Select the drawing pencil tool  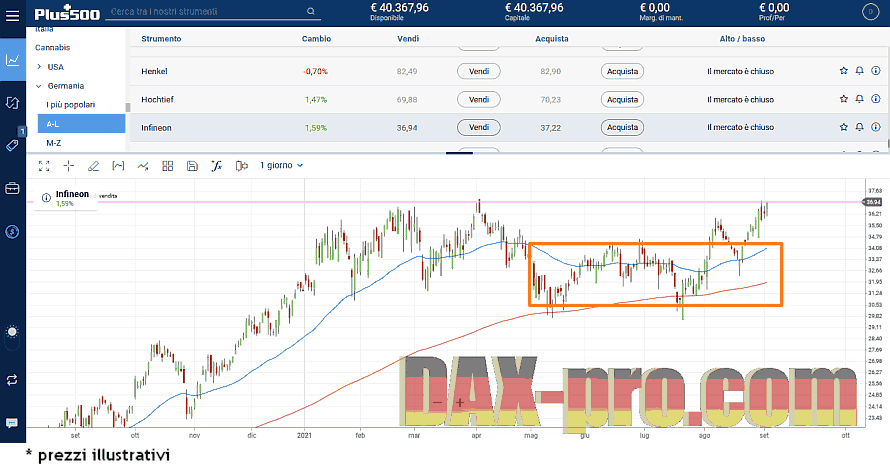point(93,166)
